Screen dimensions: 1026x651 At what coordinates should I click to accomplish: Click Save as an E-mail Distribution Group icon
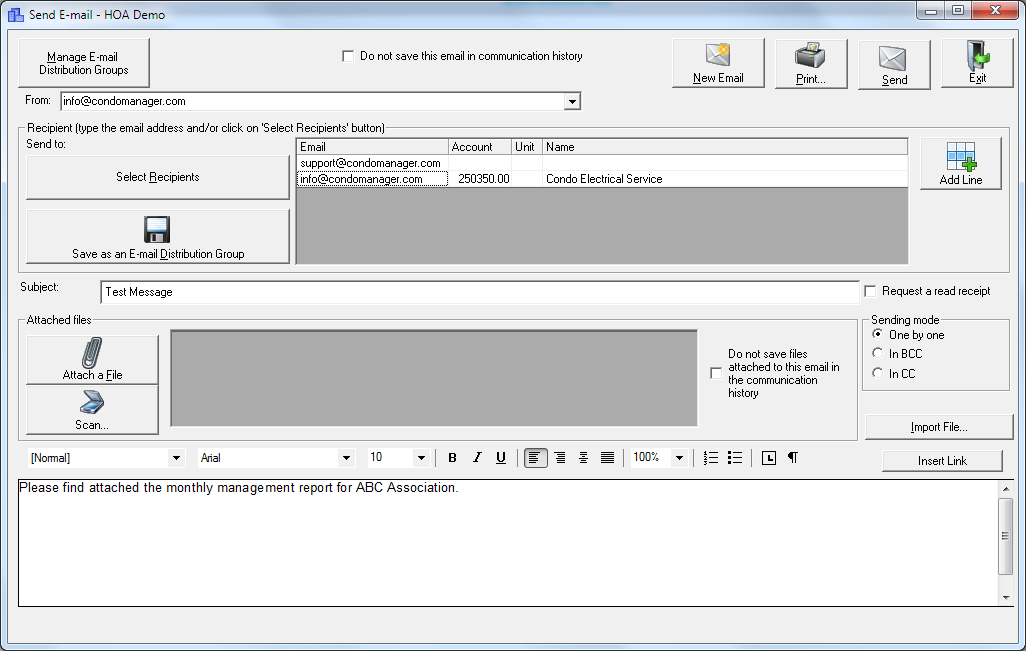[x=156, y=229]
